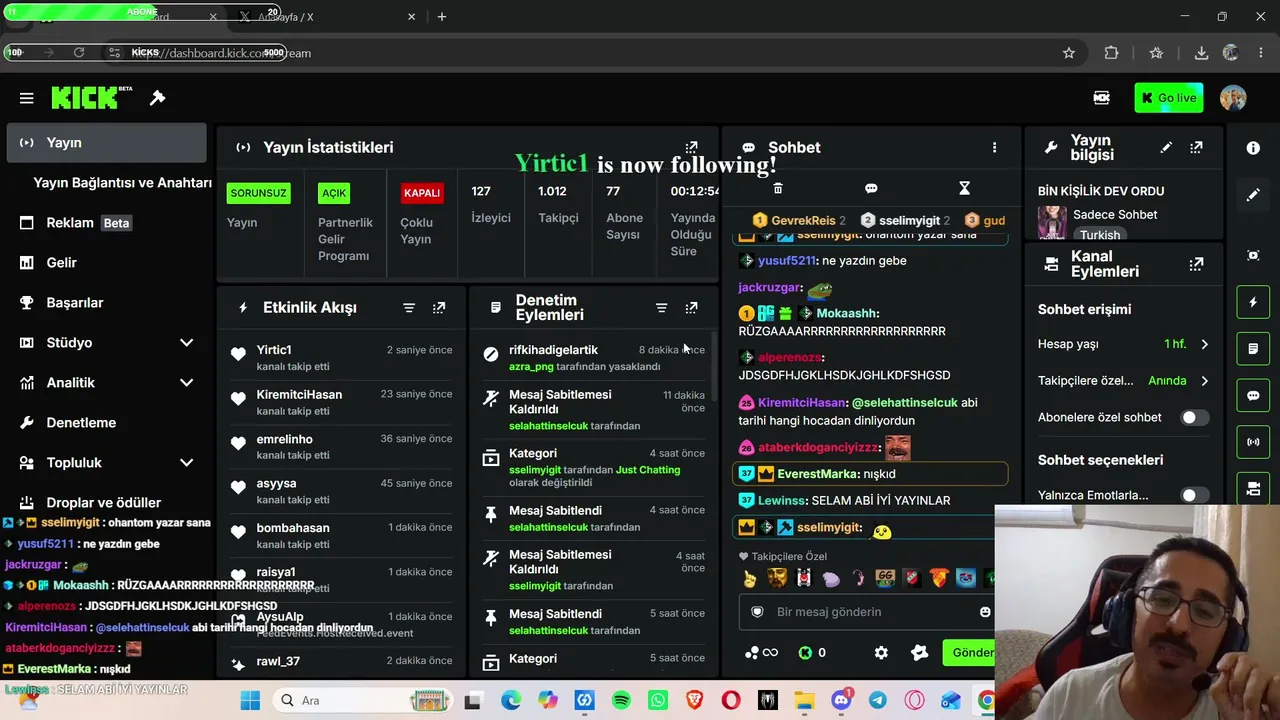The width and height of the screenshot is (1280, 720).
Task: Open the moderator hammer icon in header
Action: tap(157, 97)
